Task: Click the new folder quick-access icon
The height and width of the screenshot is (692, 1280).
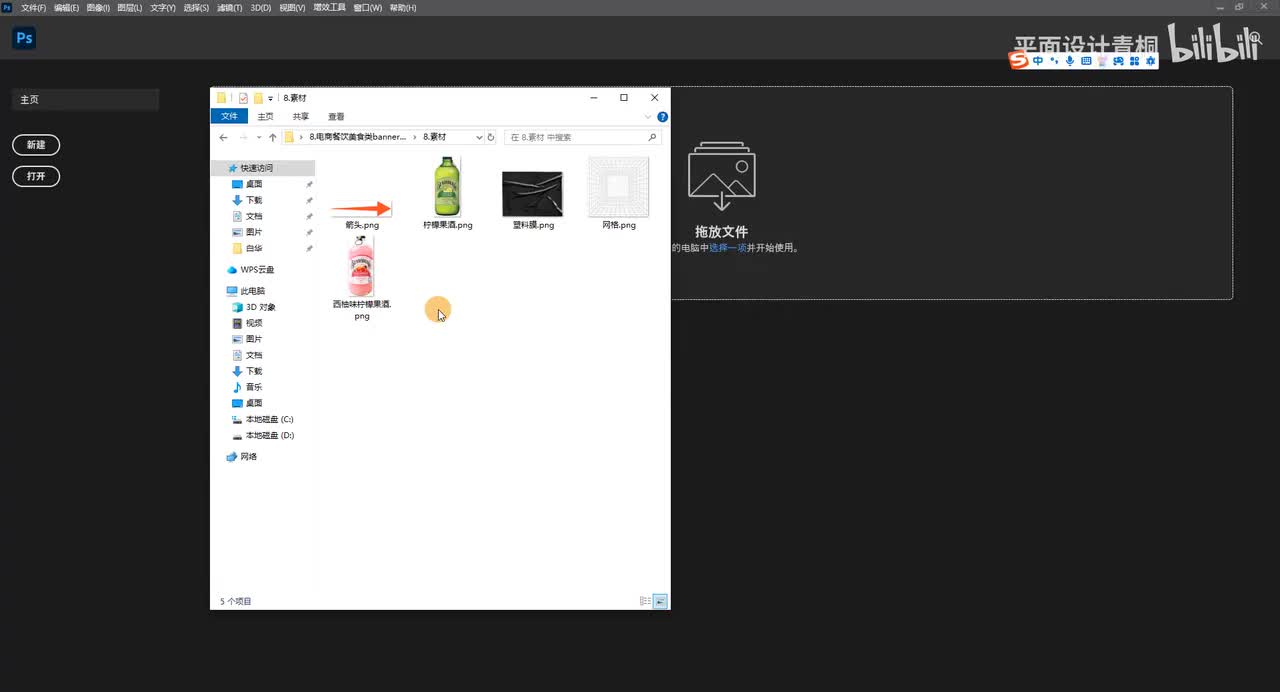Action: (258, 98)
